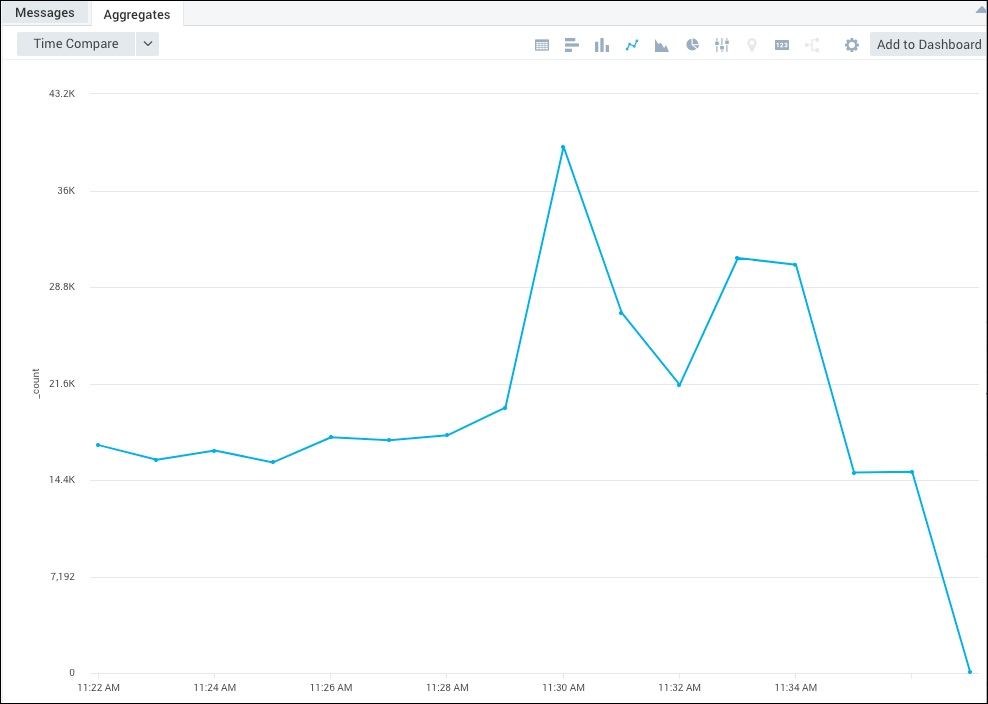988x704 pixels.
Task: Collapse panel using top-right arrow
Action: click(980, 8)
